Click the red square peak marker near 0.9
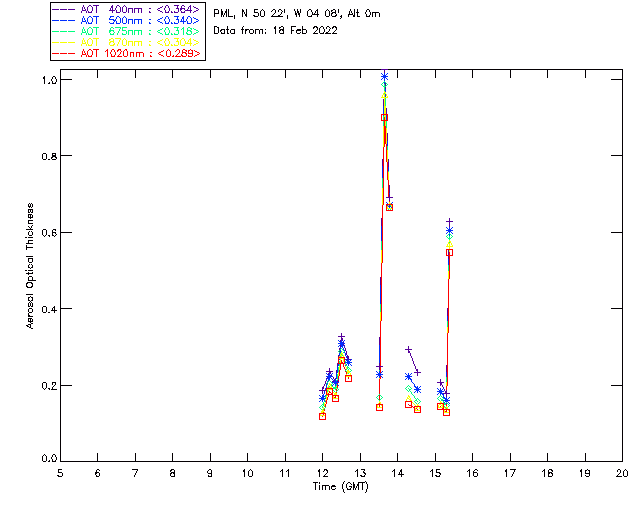Screen dimensions: 640x512 click(x=384, y=118)
